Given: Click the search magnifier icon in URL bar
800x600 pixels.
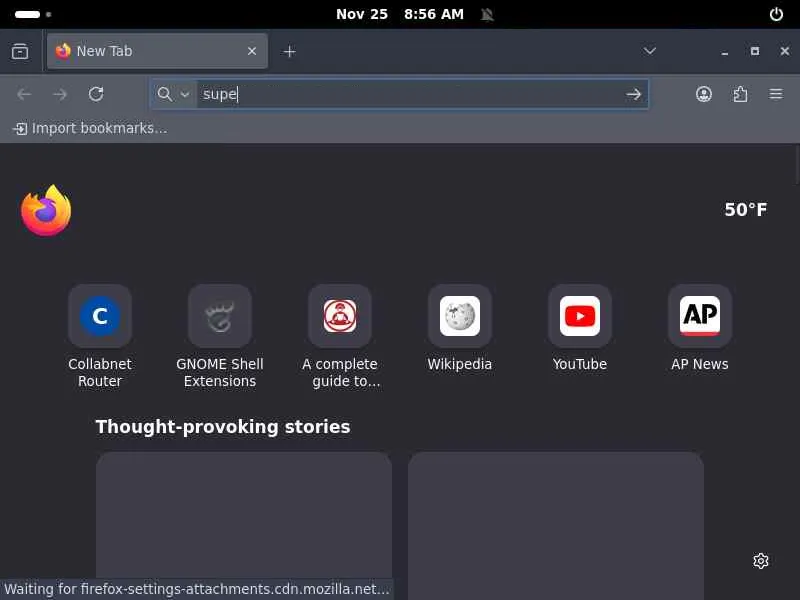Looking at the screenshot, I should 164,94.
